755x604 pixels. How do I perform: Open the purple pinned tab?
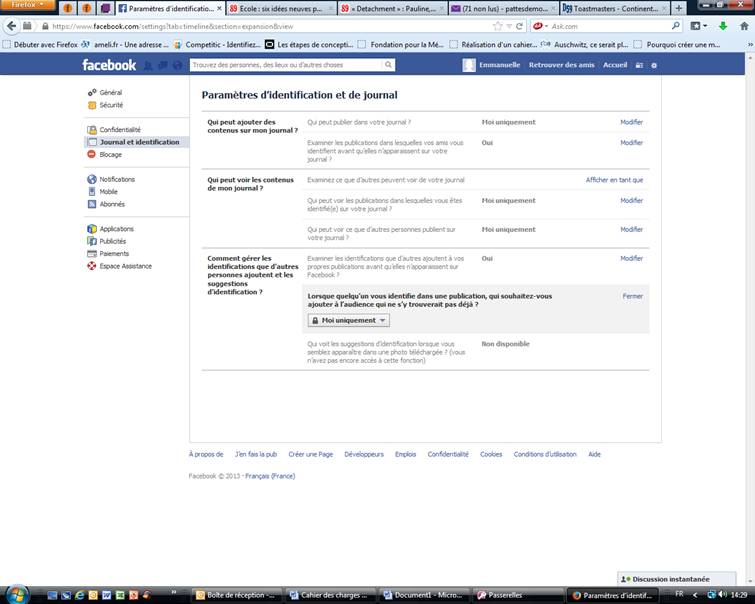[105, 8]
